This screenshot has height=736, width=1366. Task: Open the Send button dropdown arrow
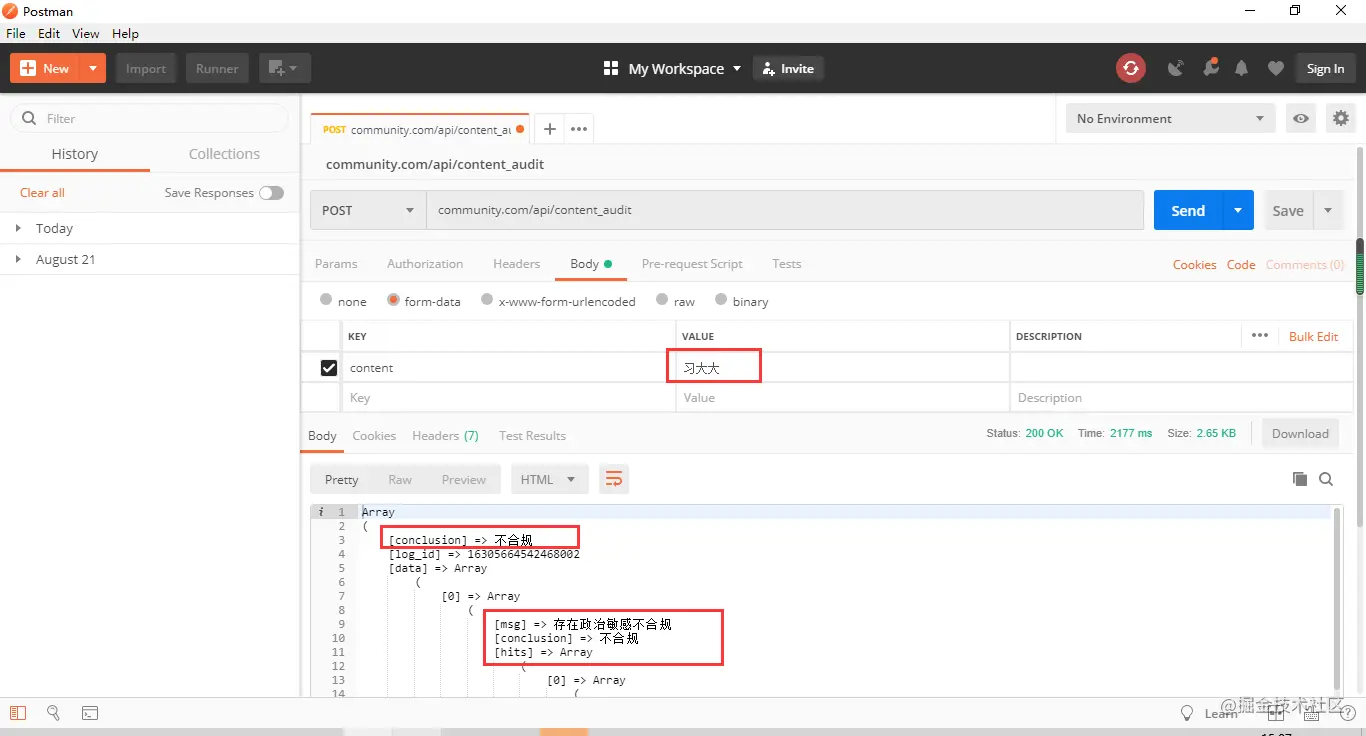point(1238,210)
